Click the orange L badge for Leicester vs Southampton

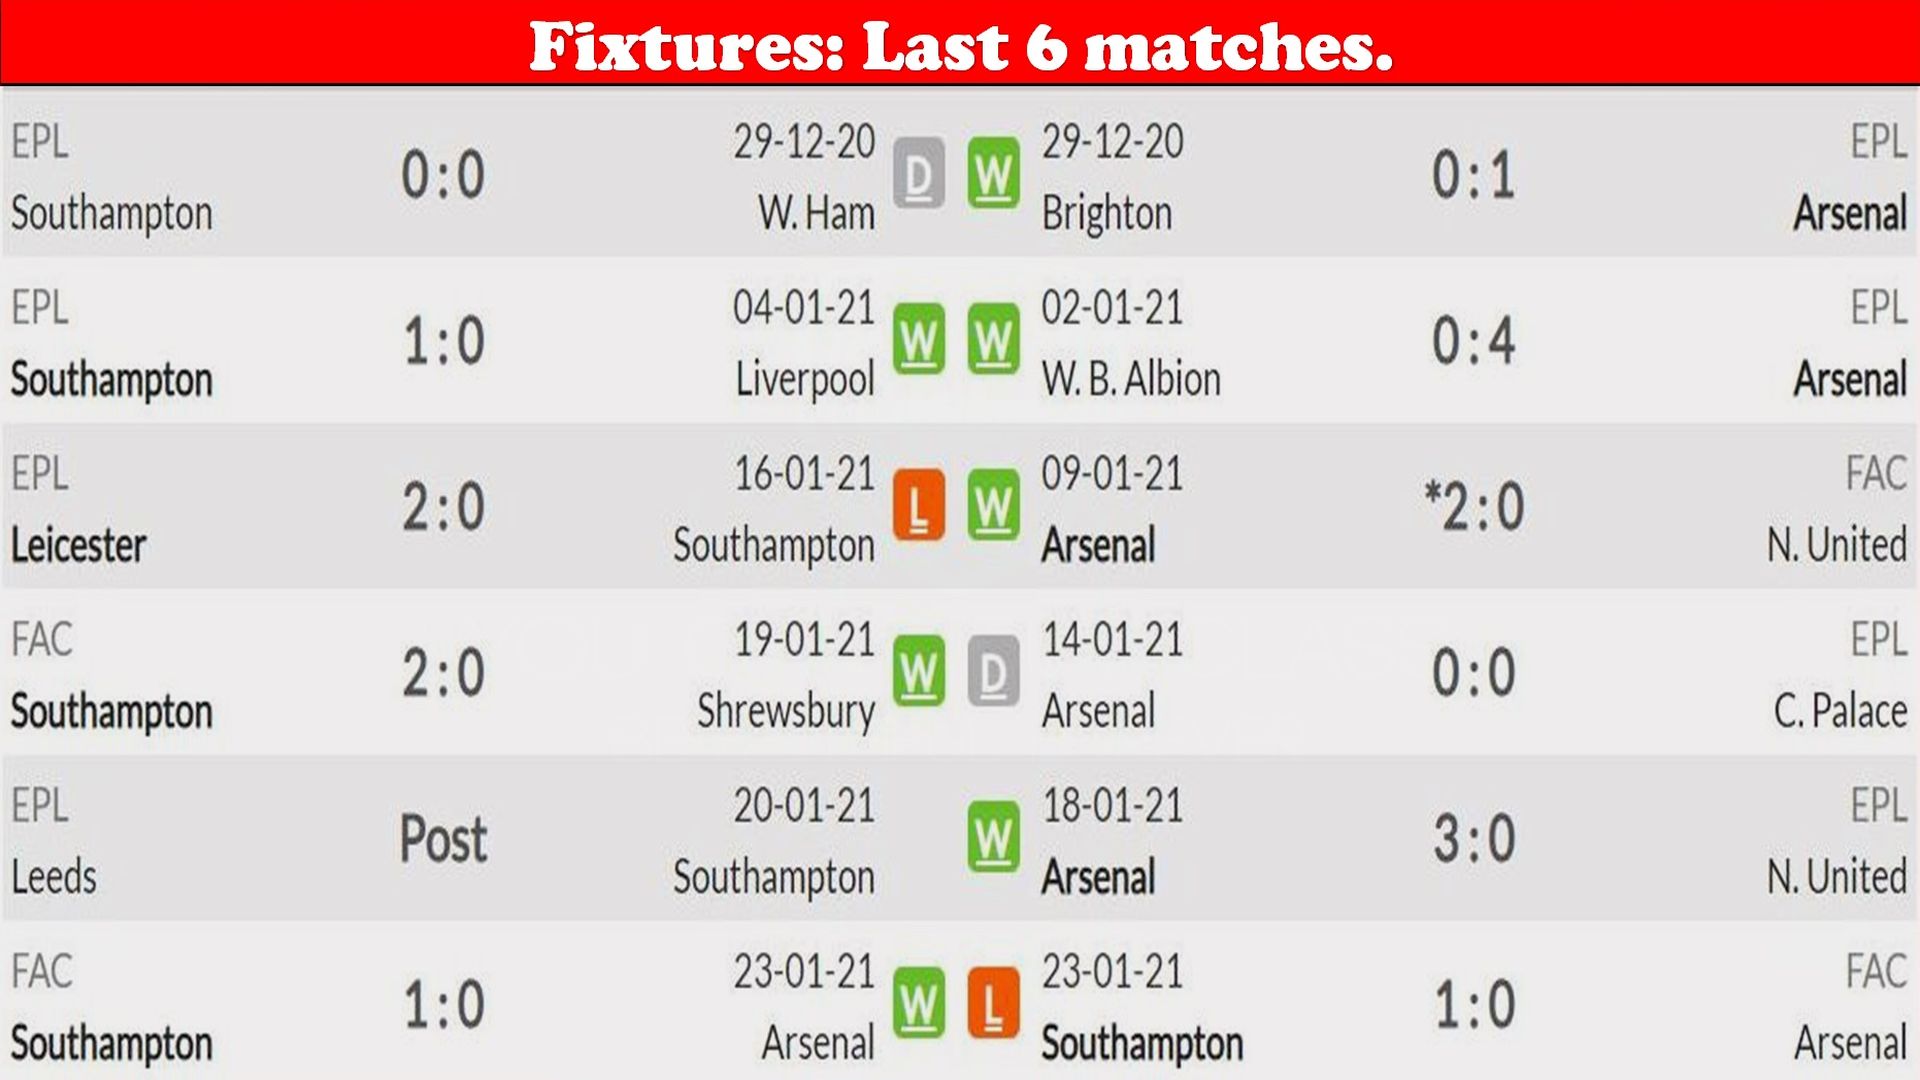click(x=918, y=505)
